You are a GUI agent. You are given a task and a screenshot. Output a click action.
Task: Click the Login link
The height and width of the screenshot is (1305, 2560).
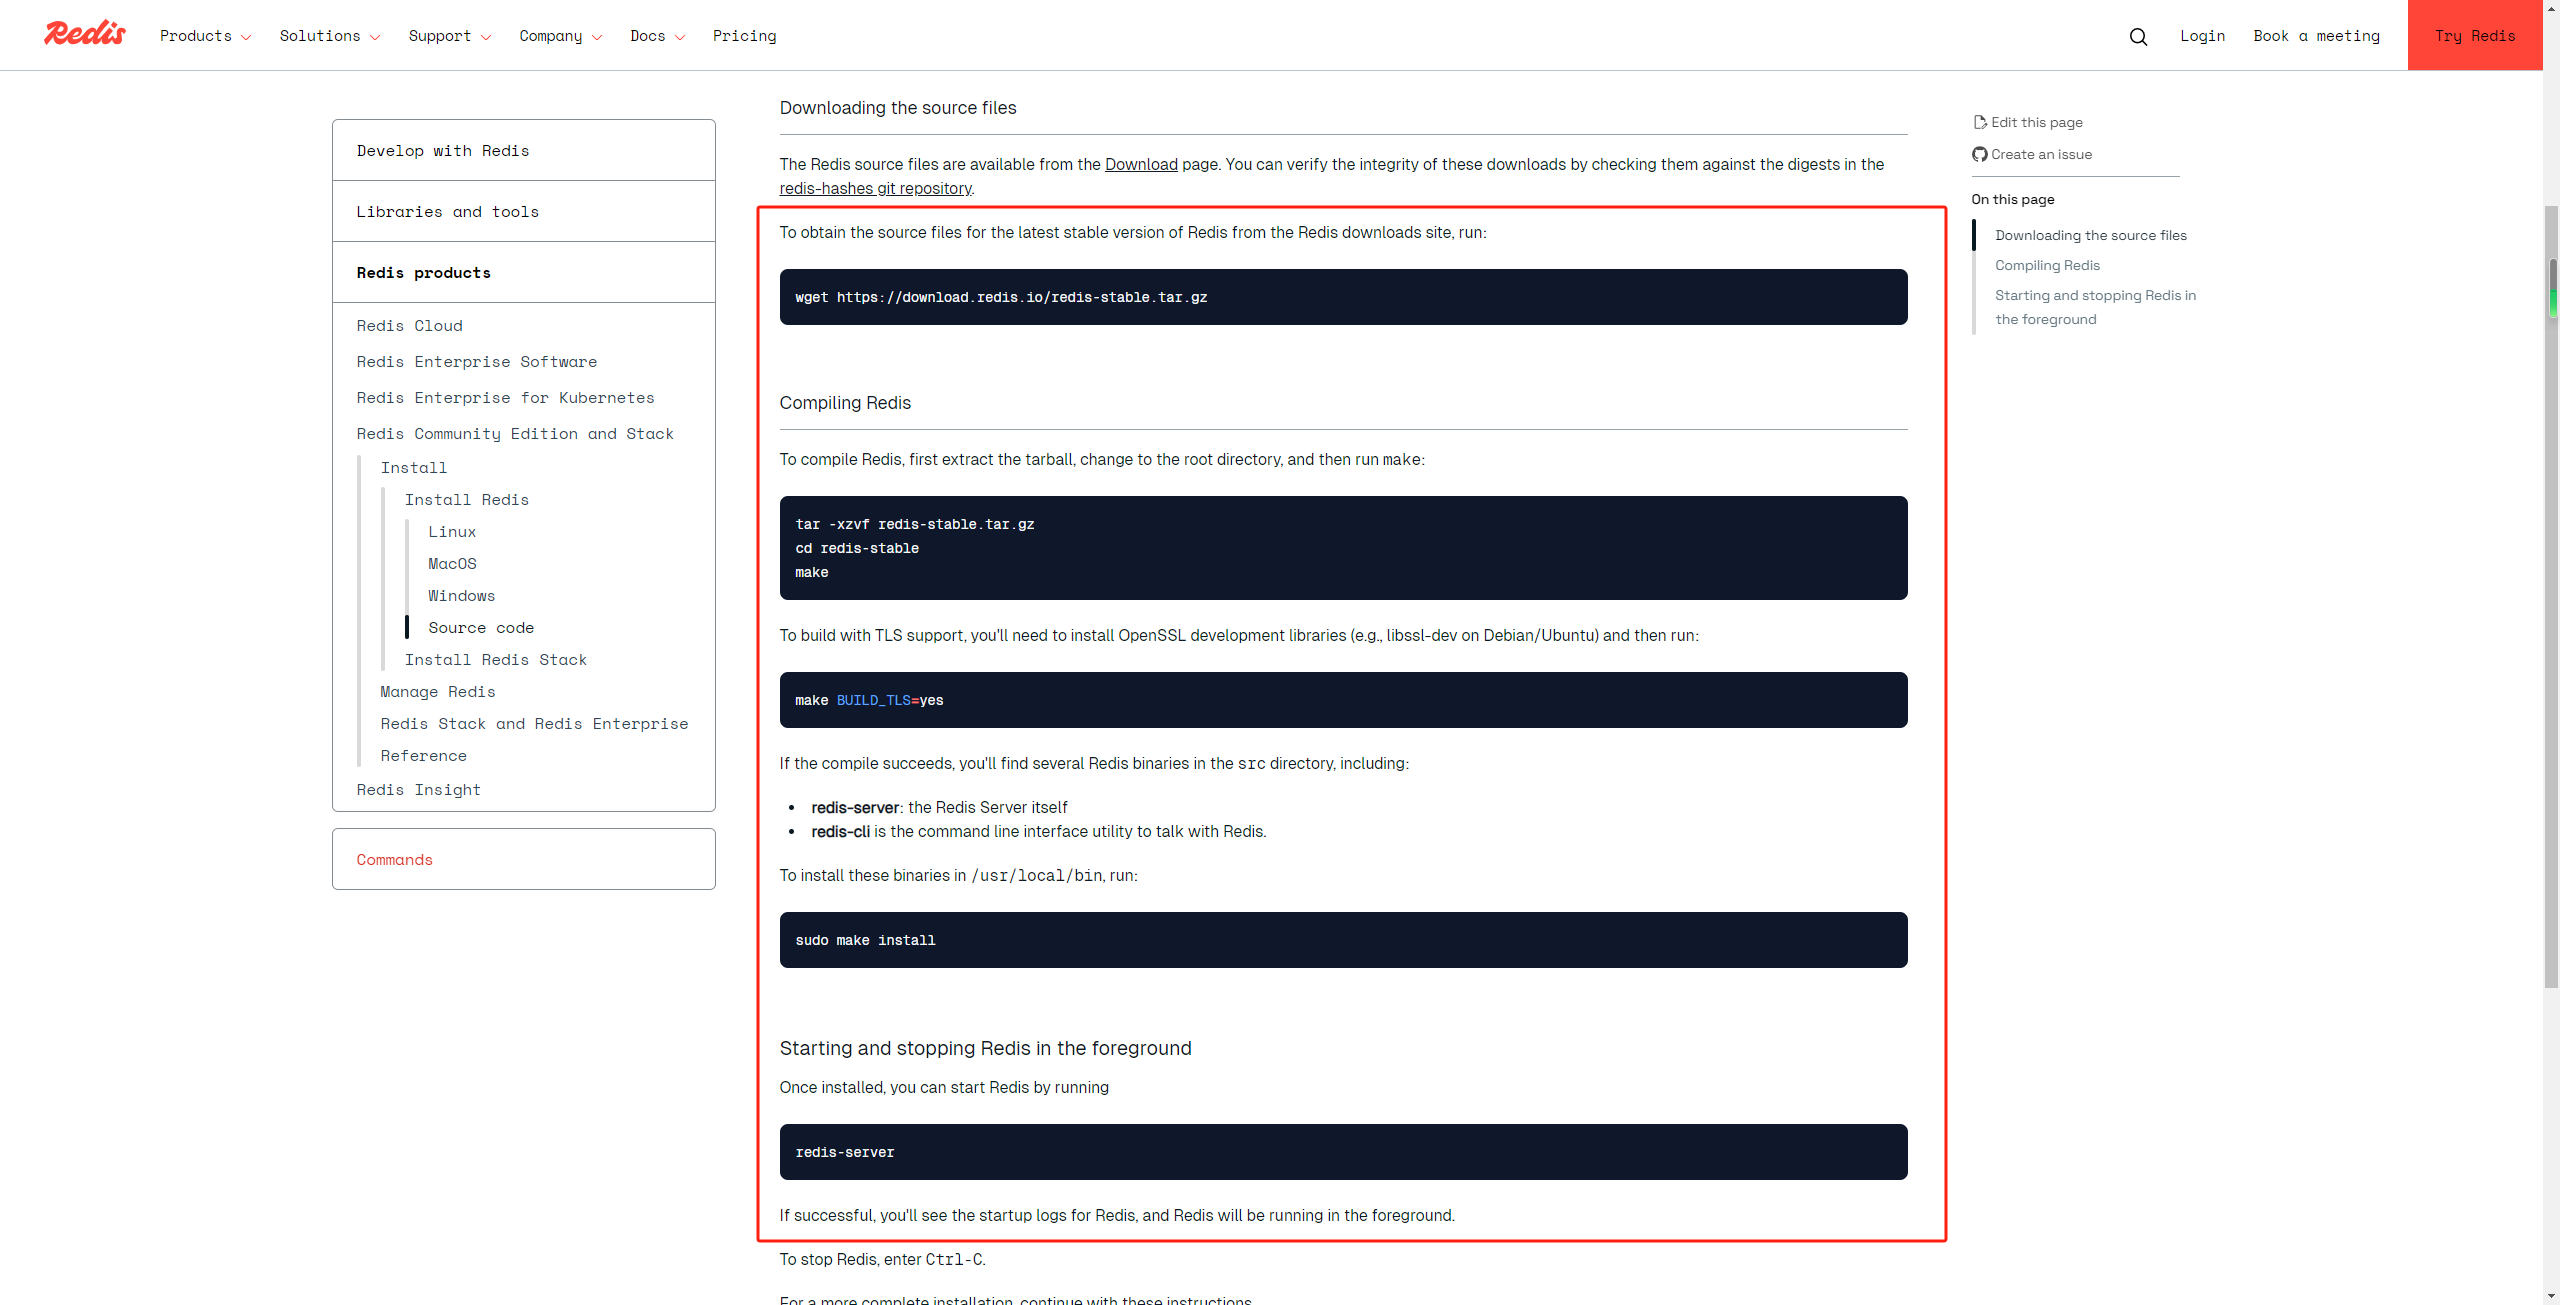[2202, 36]
